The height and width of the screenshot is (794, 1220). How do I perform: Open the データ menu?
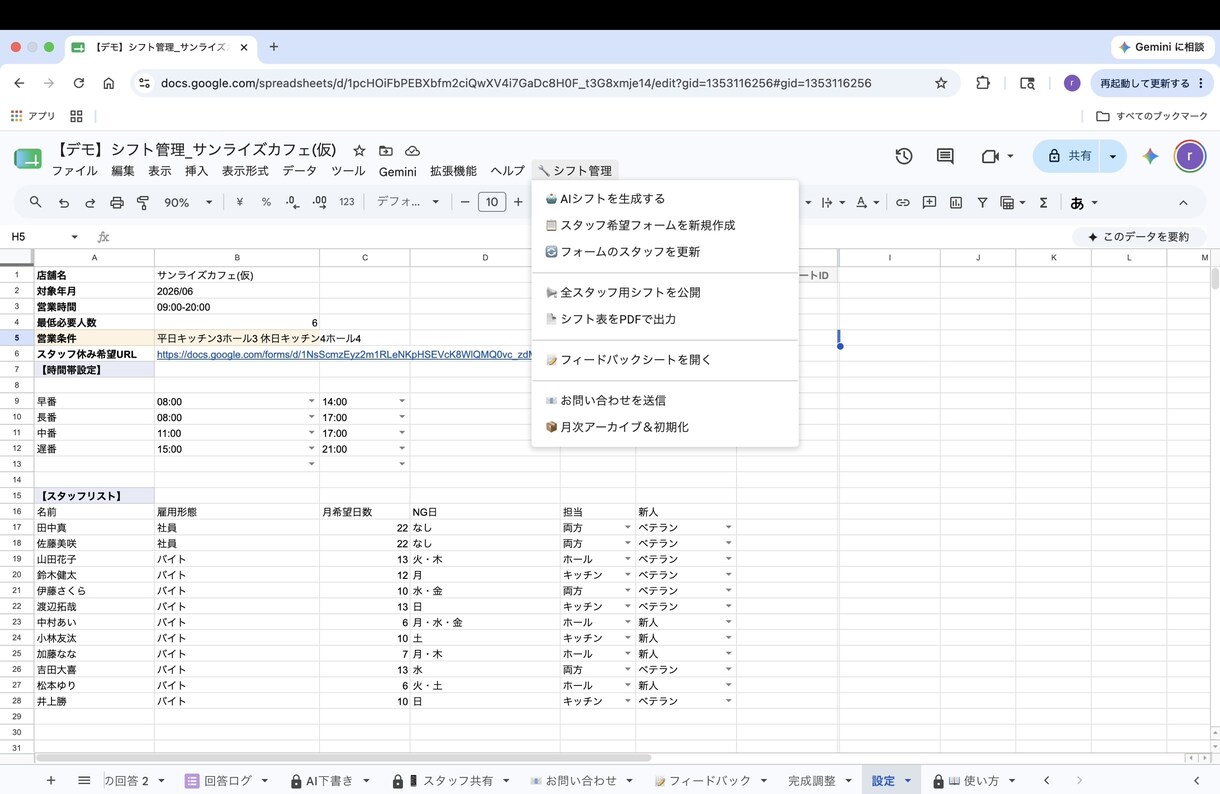coord(299,171)
